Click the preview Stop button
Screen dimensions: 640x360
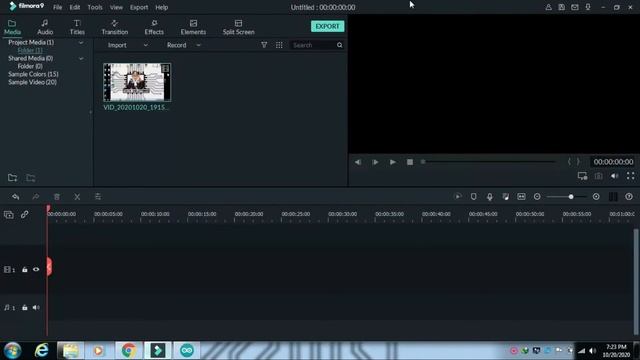click(410, 162)
